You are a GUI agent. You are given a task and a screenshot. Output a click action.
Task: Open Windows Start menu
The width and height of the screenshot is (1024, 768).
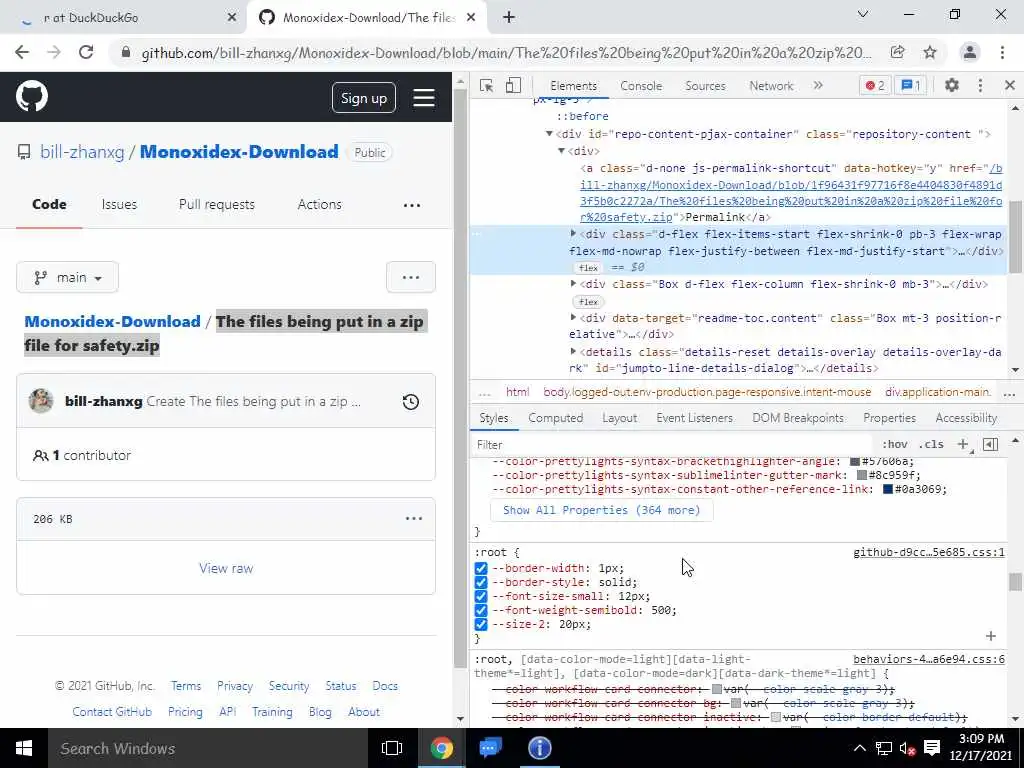point(24,748)
